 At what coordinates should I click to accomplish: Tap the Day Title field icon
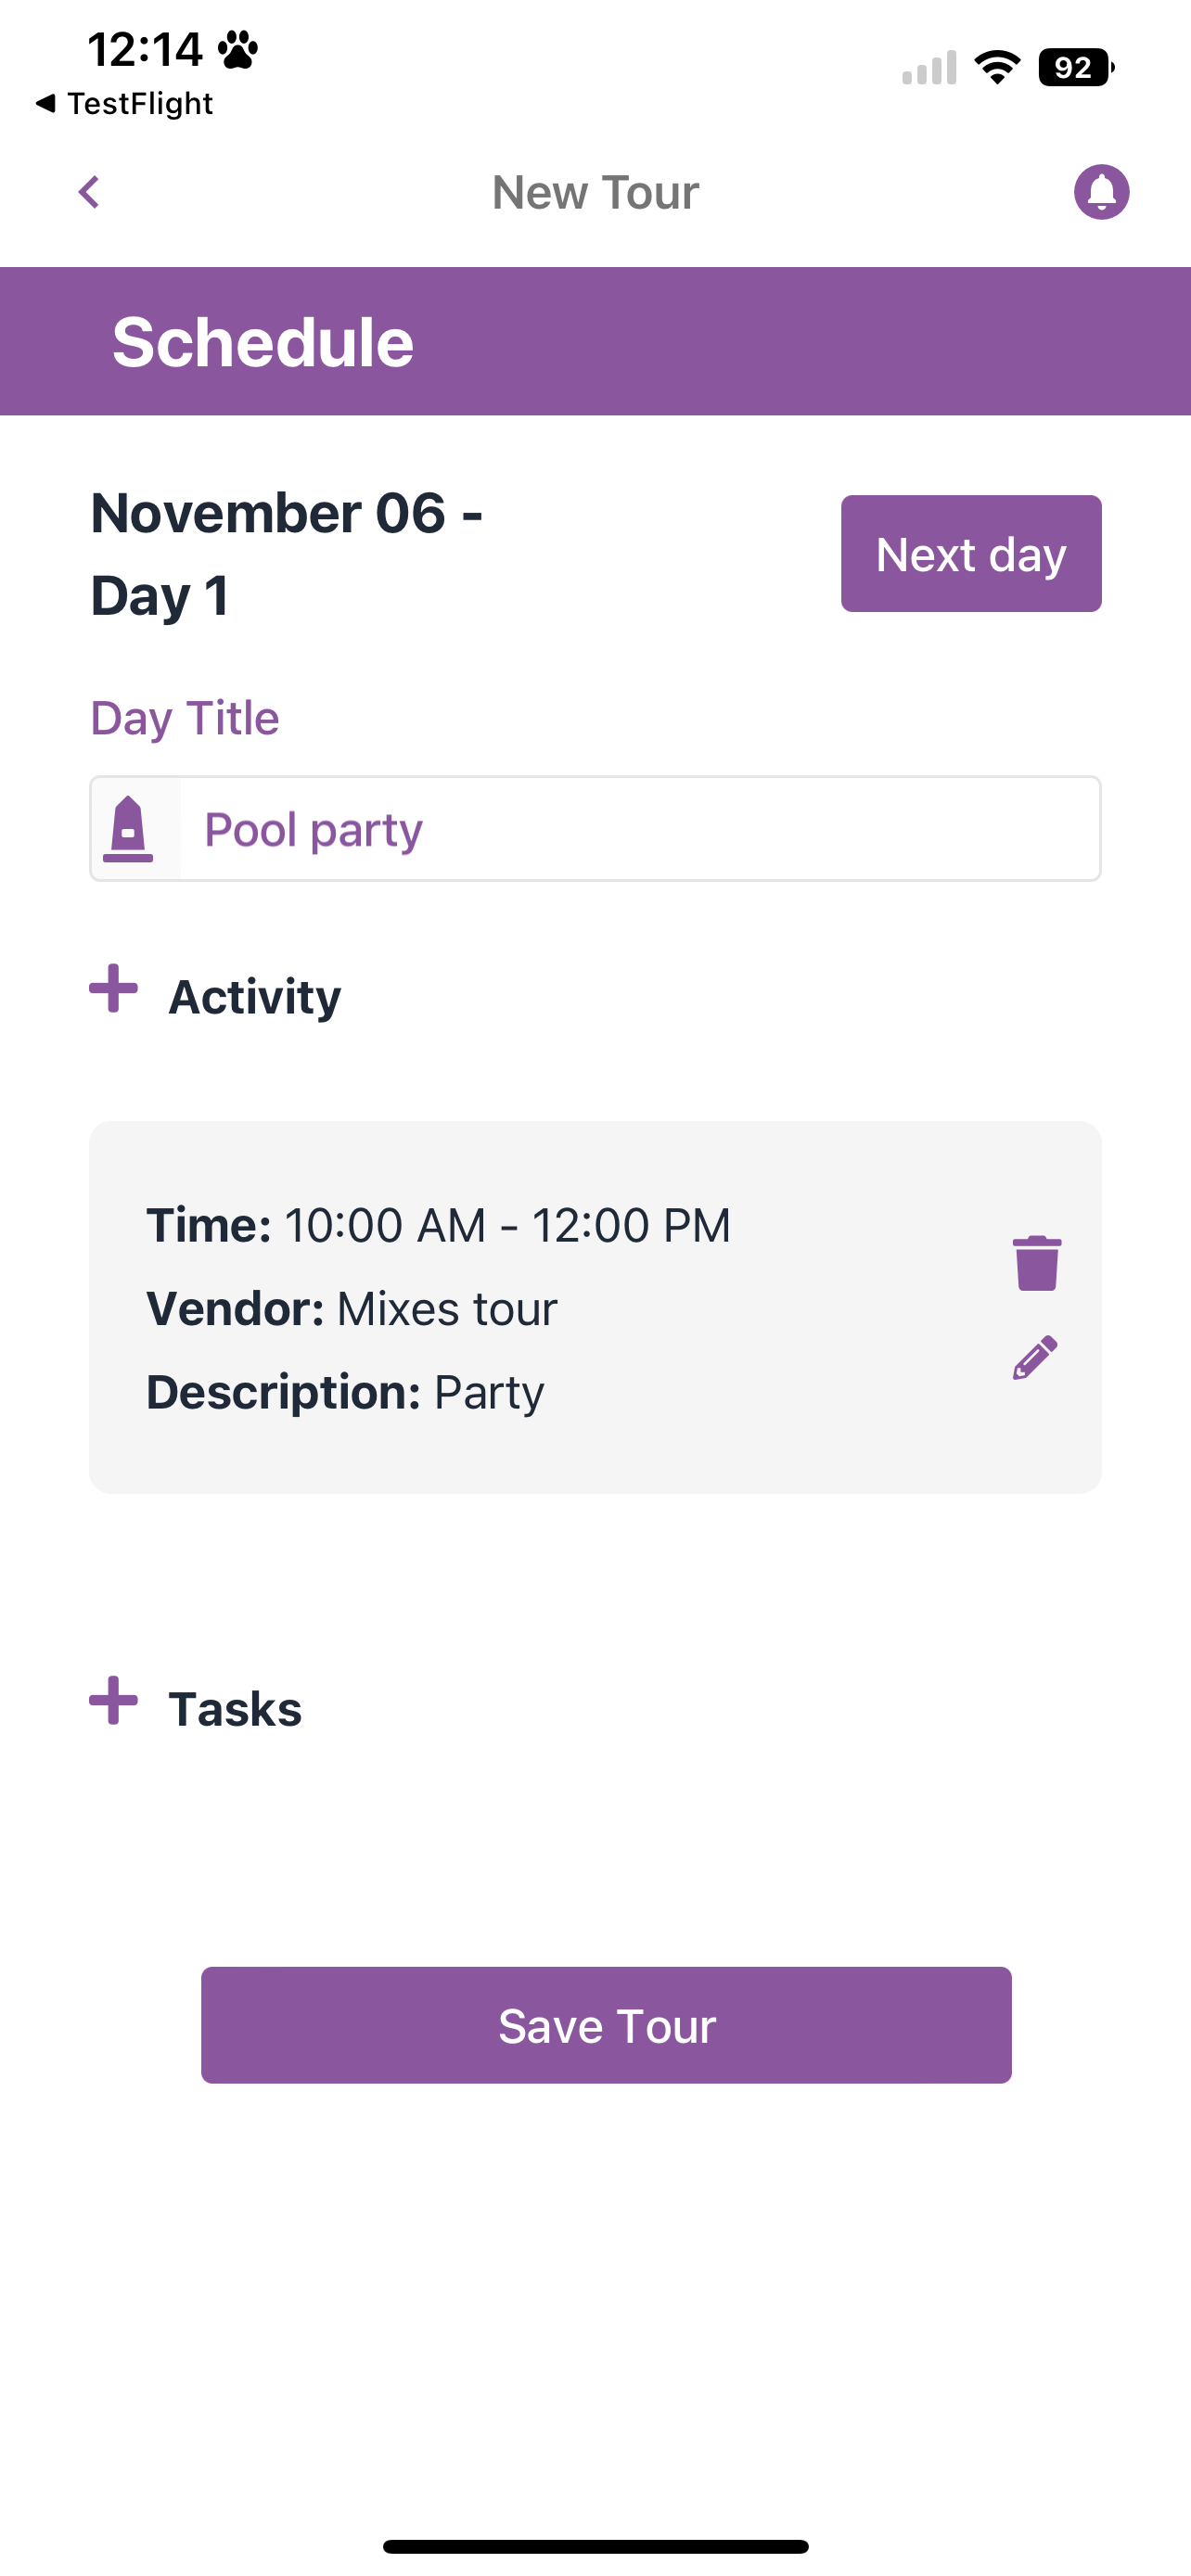point(128,828)
